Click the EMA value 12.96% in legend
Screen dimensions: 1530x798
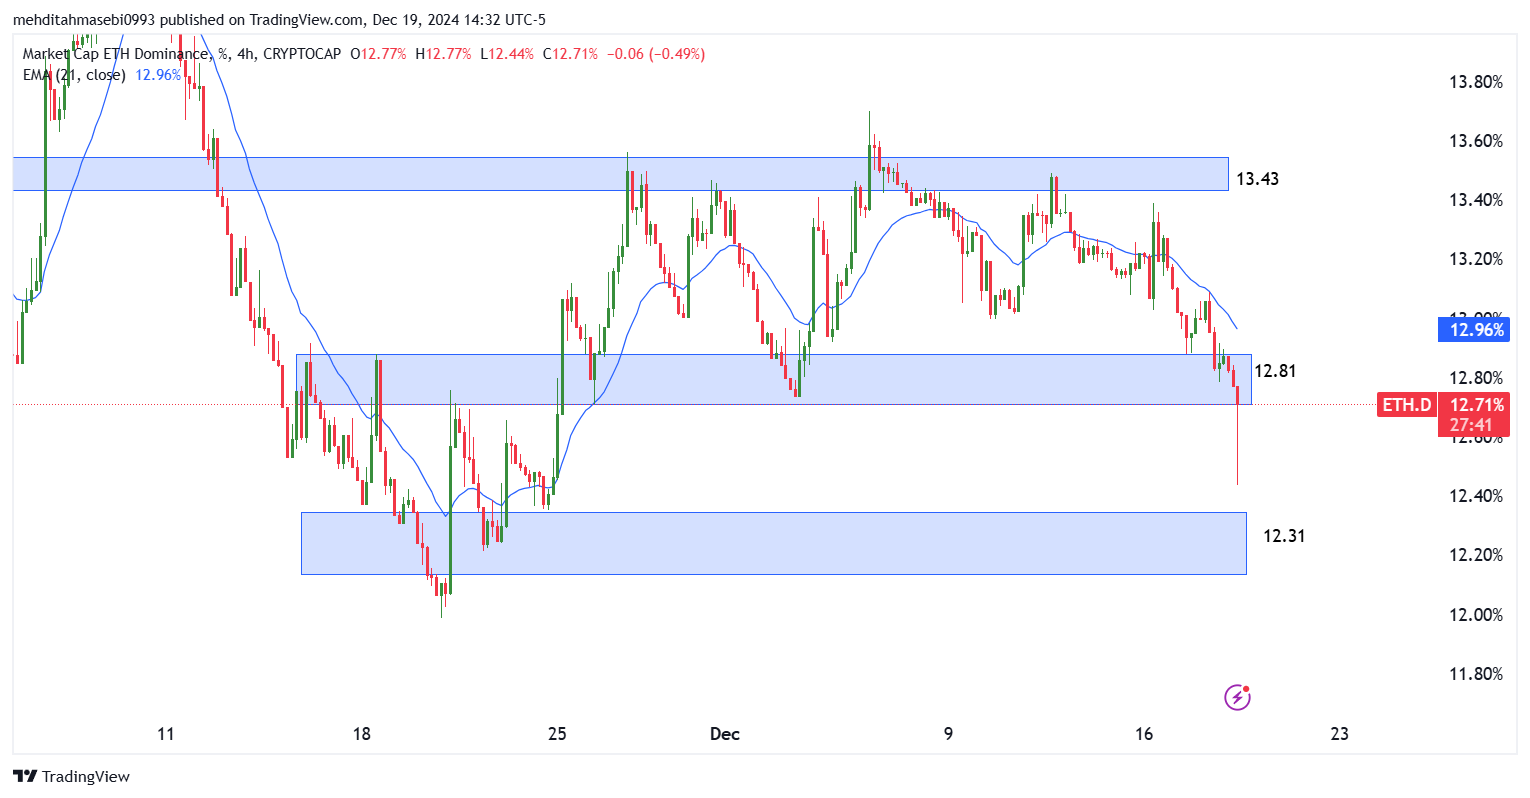158,75
